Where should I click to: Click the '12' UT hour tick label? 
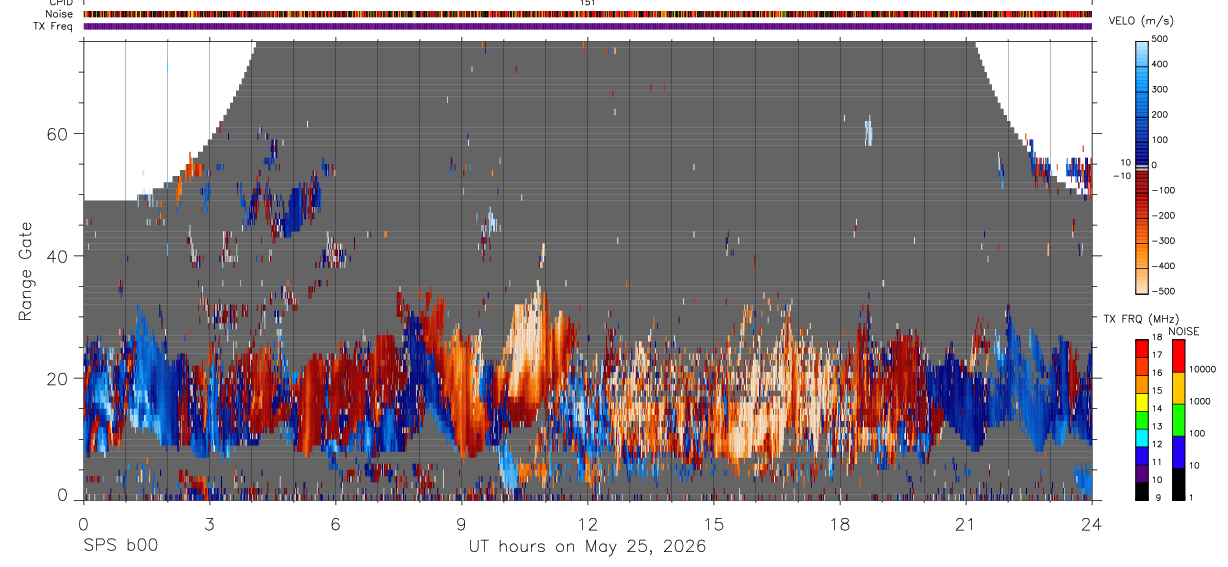click(x=588, y=524)
